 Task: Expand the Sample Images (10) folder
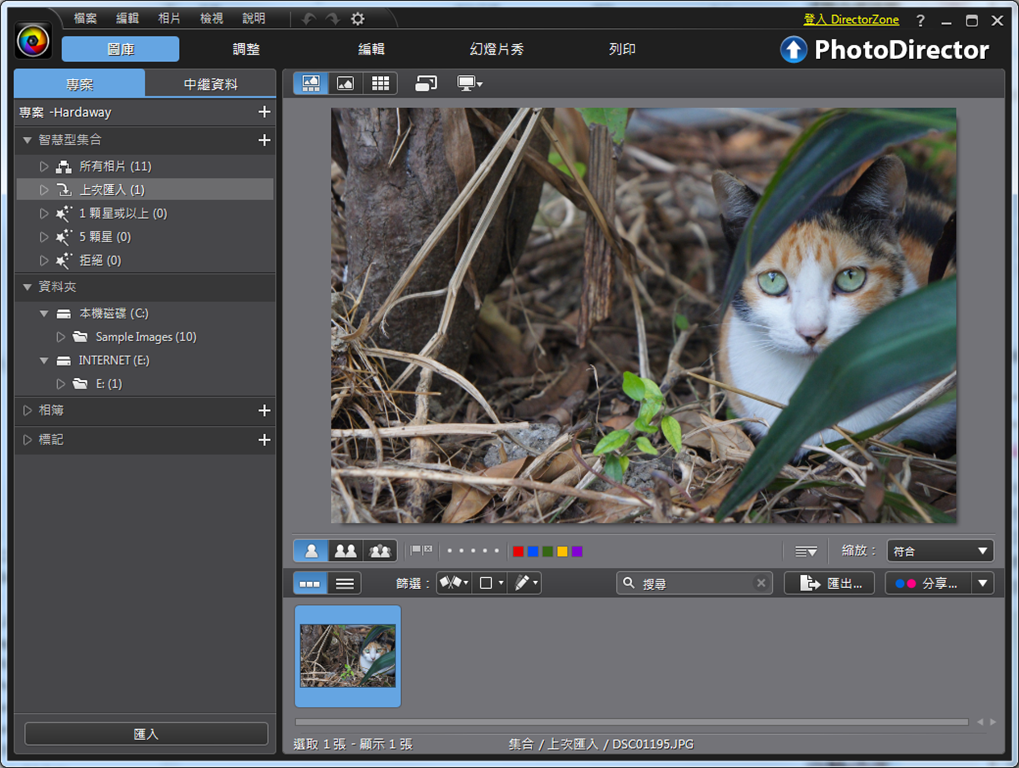tap(60, 337)
